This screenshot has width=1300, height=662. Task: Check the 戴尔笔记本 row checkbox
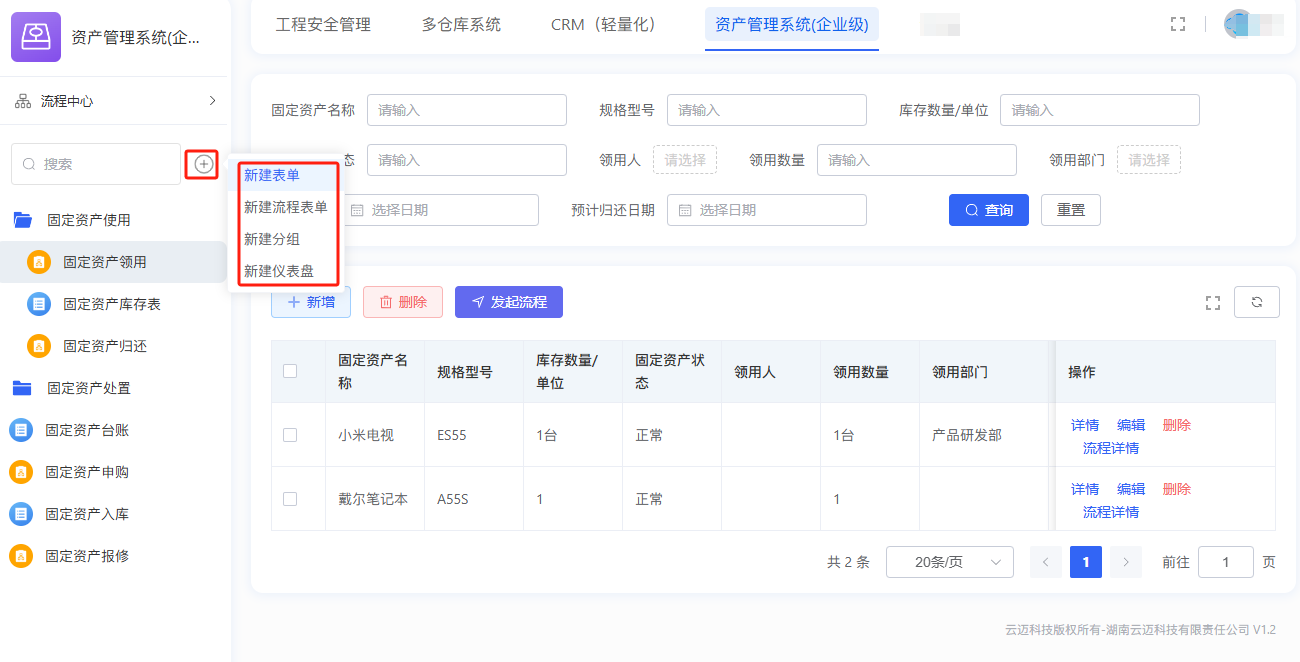(290, 499)
